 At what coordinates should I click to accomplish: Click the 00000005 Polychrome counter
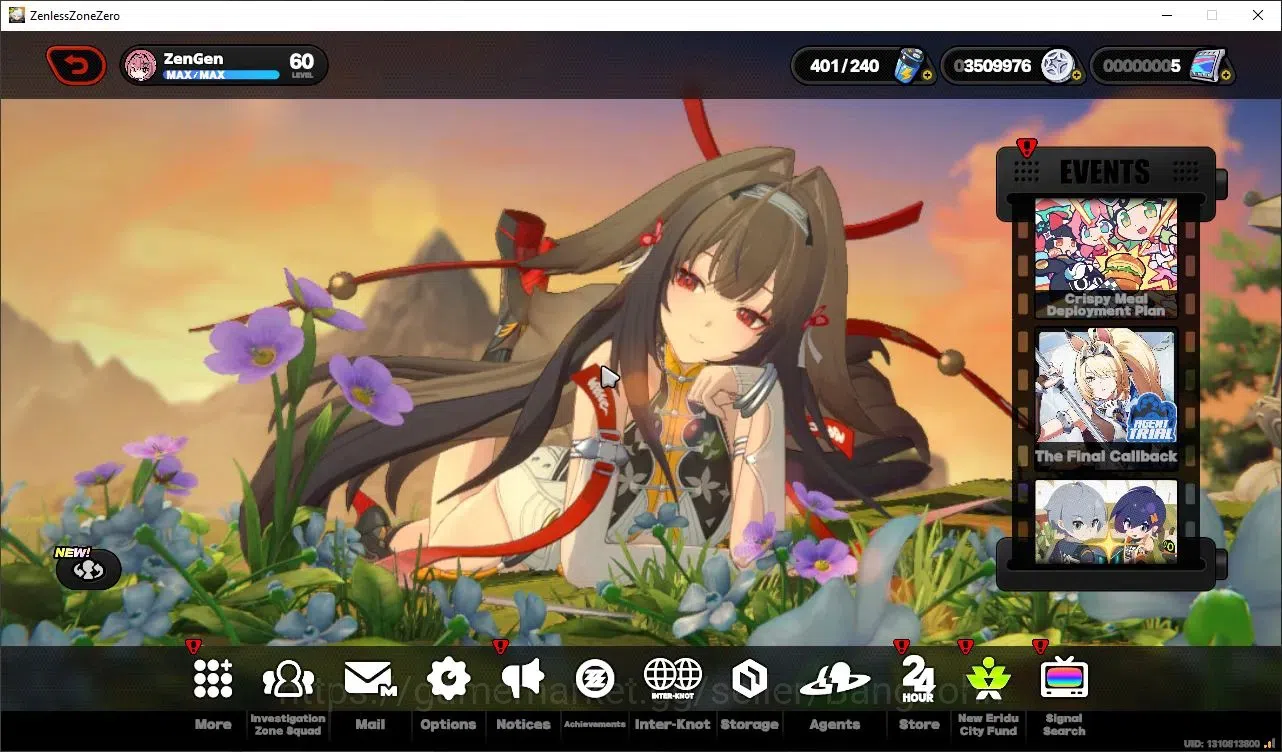coord(1141,66)
